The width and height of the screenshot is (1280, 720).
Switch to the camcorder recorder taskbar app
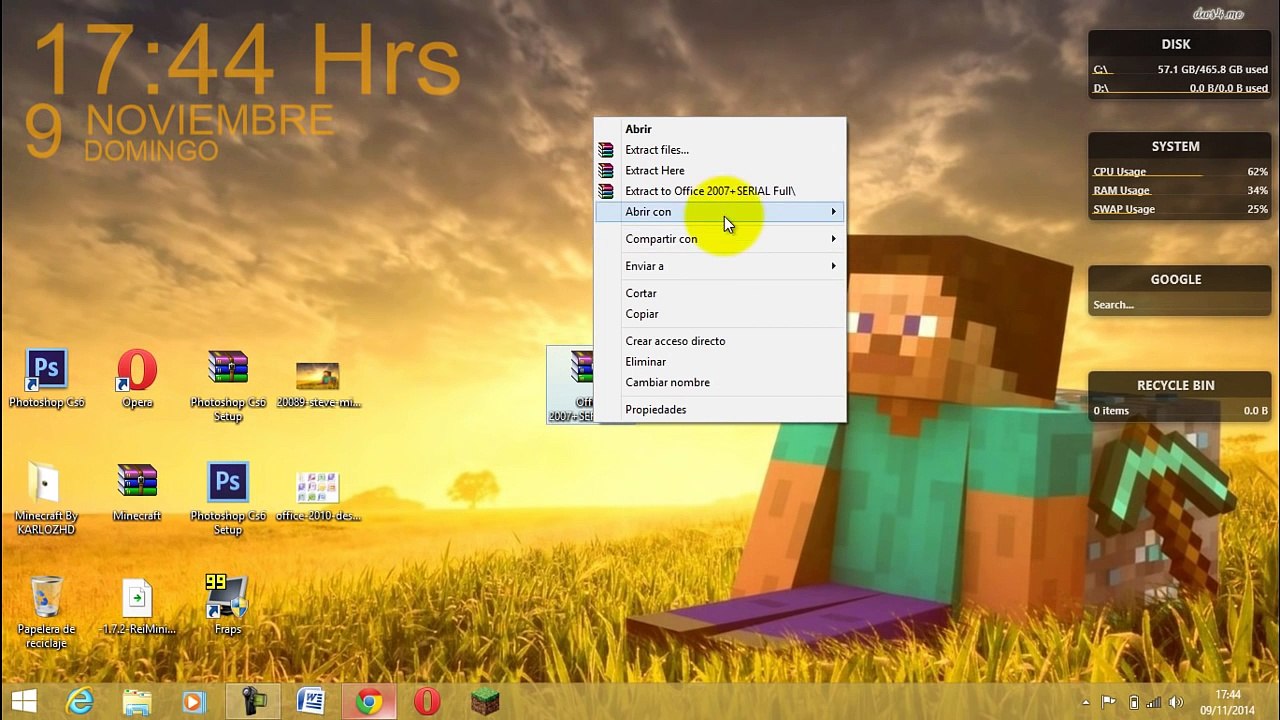(253, 702)
